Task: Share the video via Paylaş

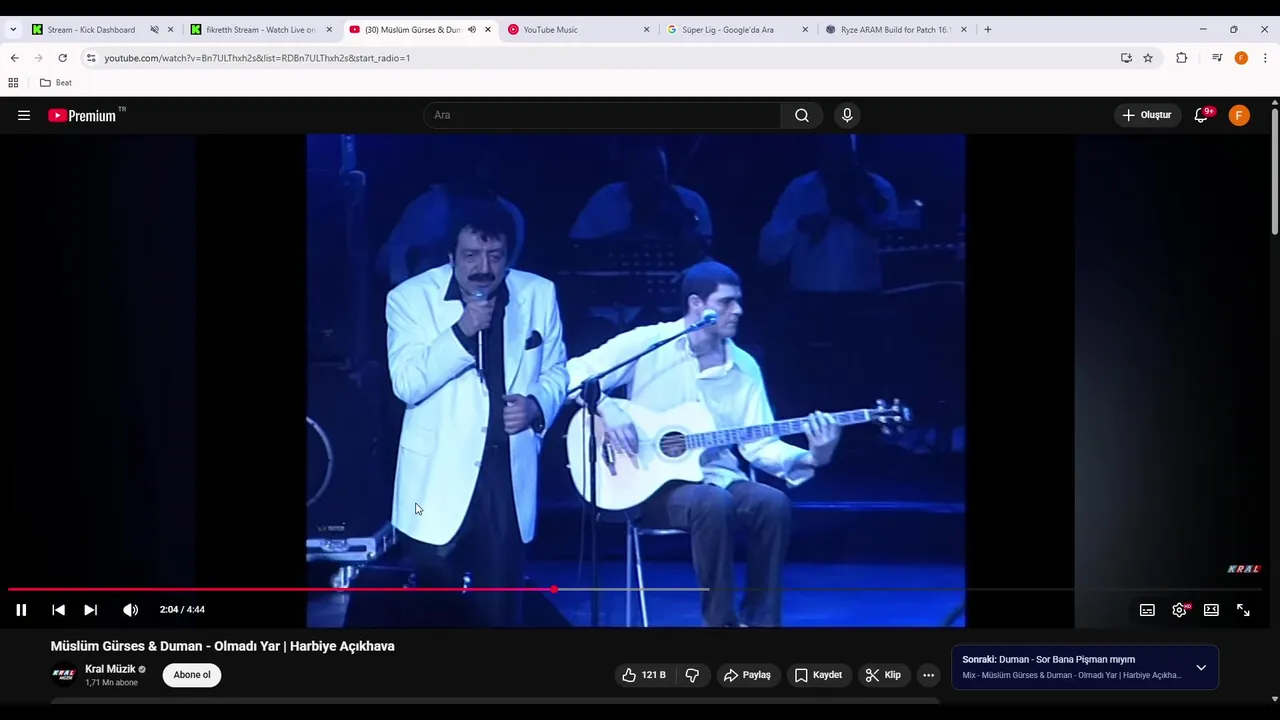Action: click(x=747, y=675)
